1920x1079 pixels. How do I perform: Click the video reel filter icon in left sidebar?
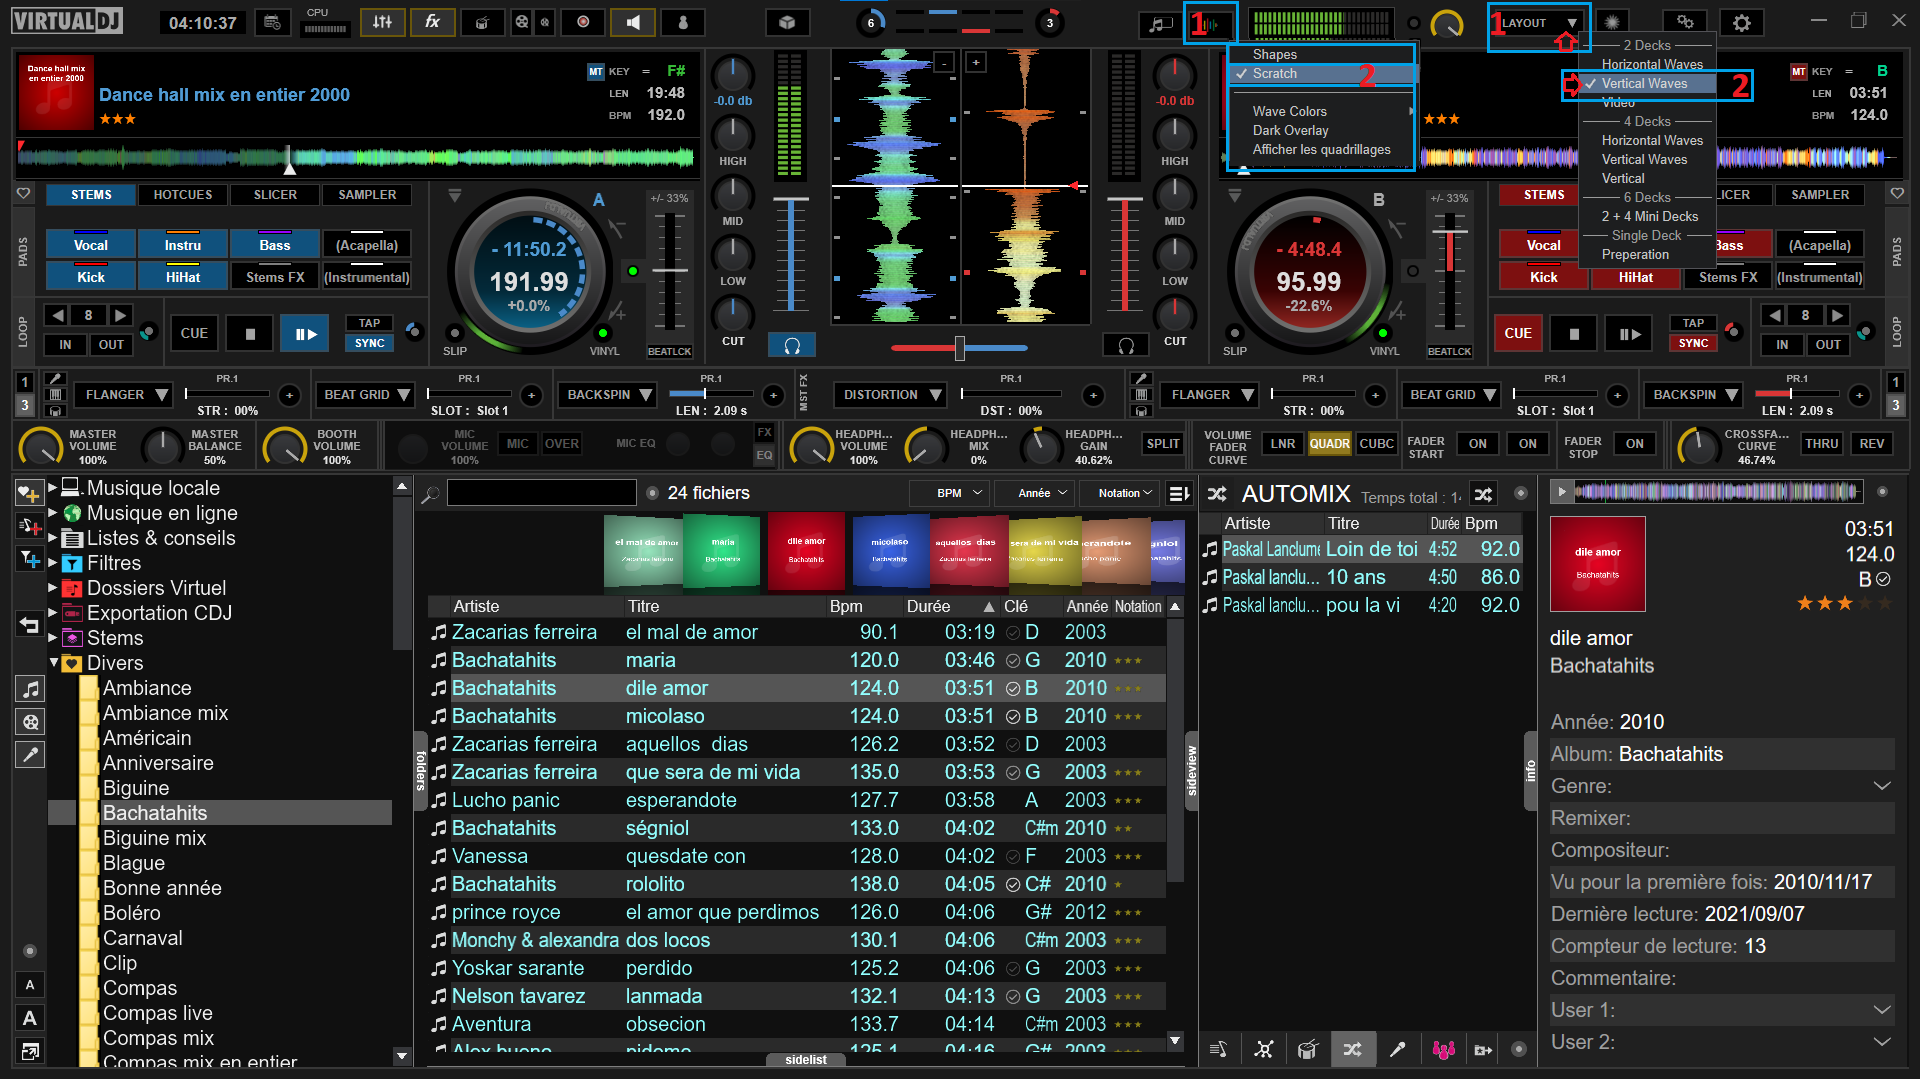pyautogui.click(x=31, y=722)
